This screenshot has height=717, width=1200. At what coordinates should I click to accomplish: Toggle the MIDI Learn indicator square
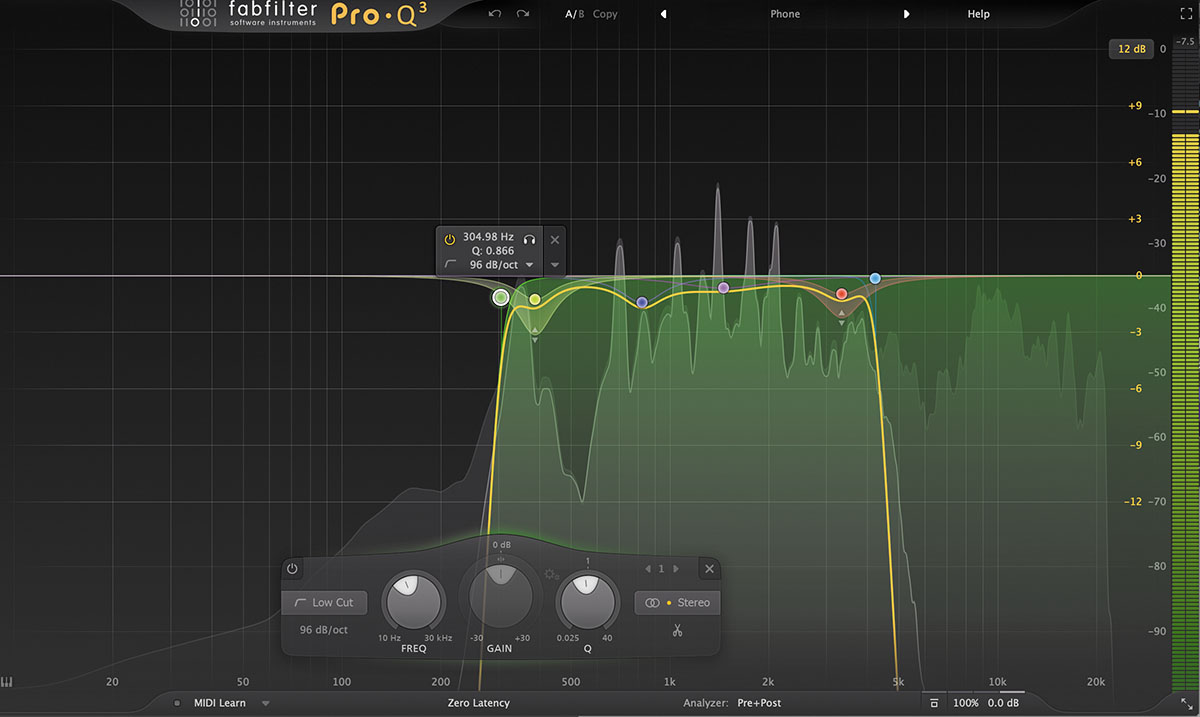[x=177, y=703]
